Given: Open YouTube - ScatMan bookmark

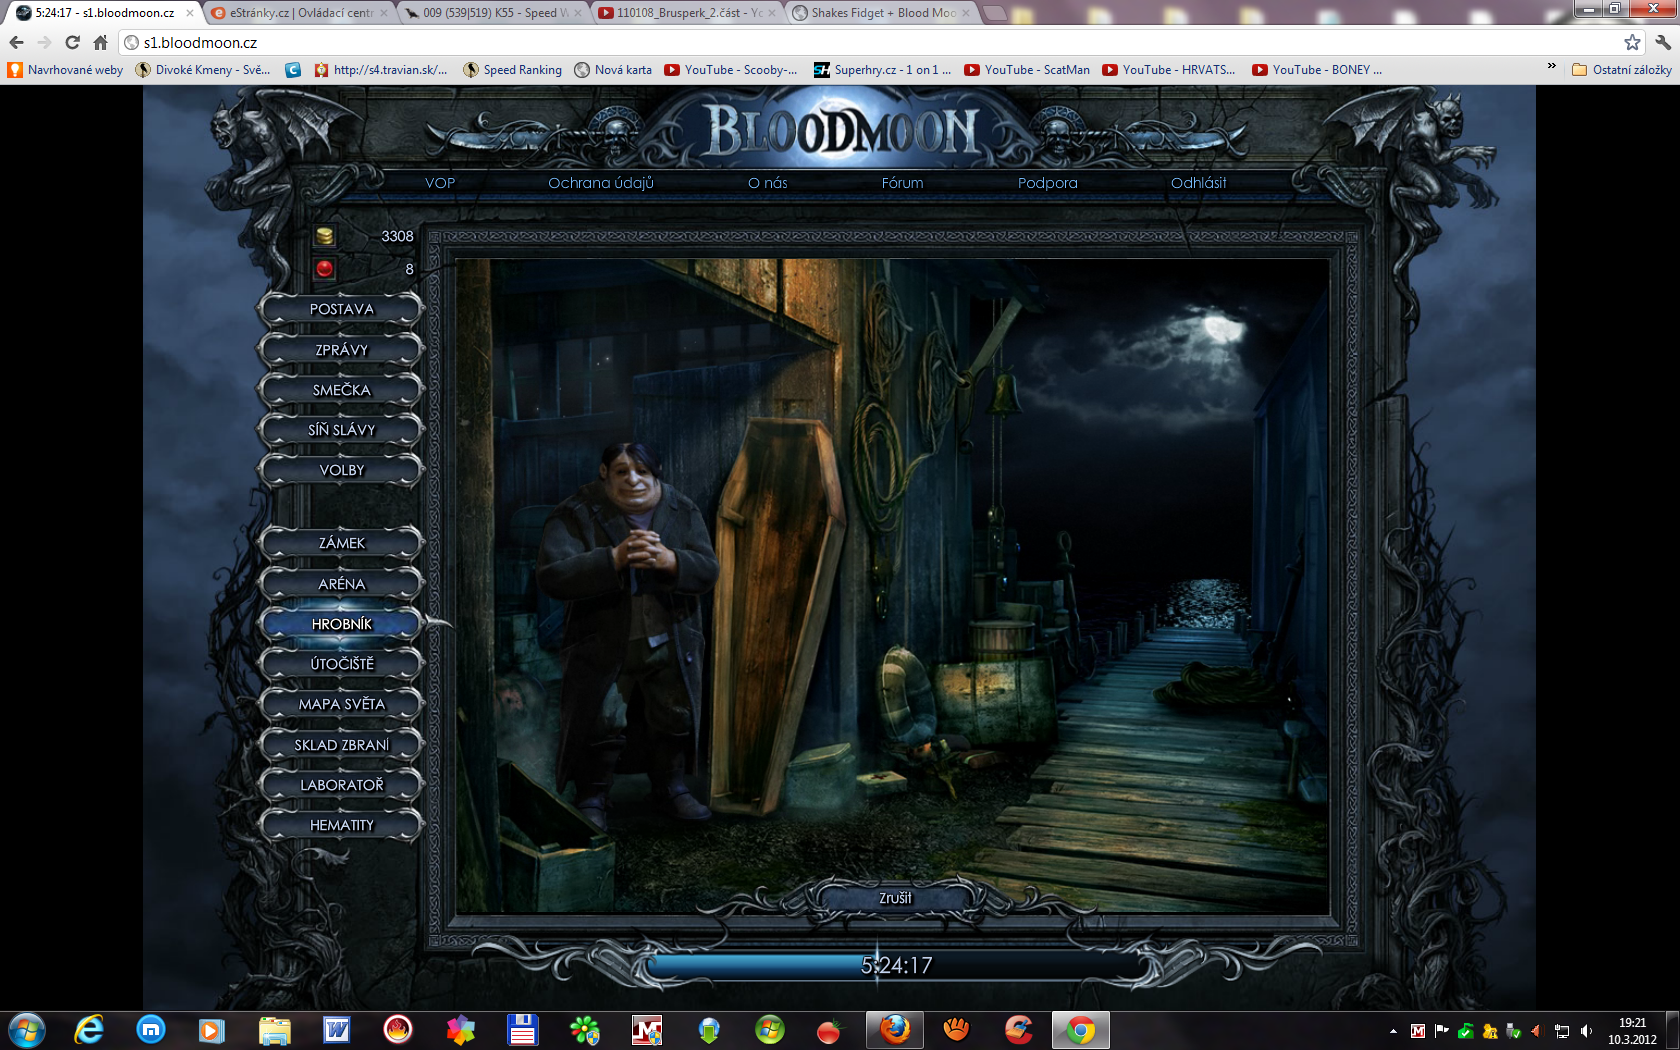Looking at the screenshot, I should [x=1027, y=69].
